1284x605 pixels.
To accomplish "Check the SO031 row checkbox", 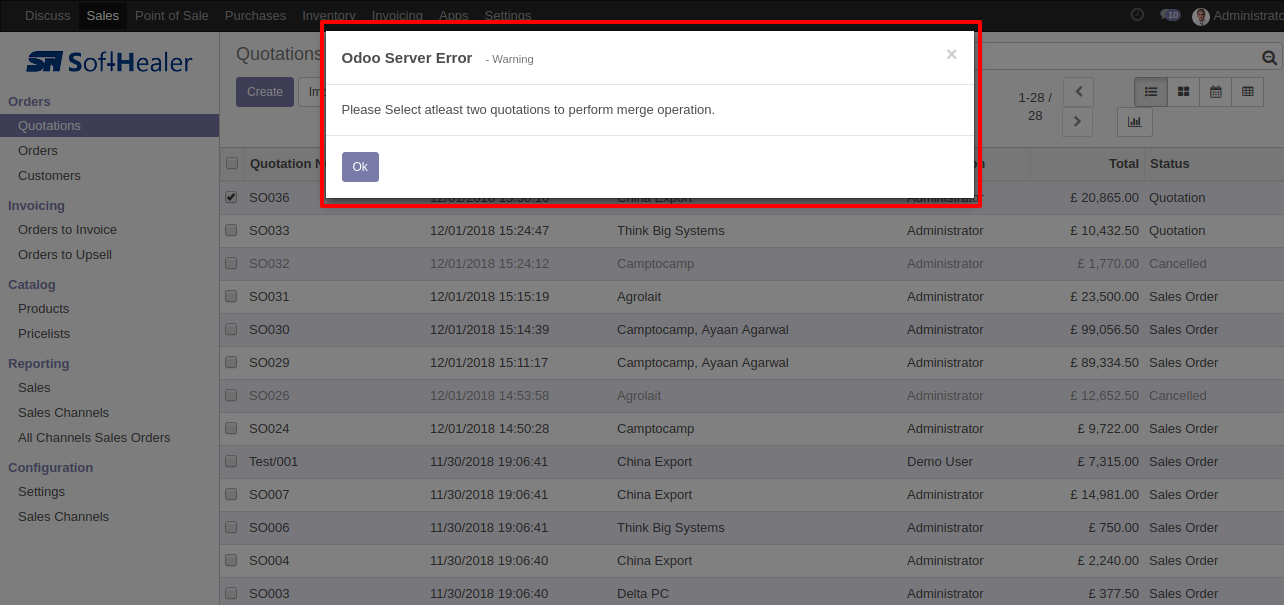I will [231, 296].
